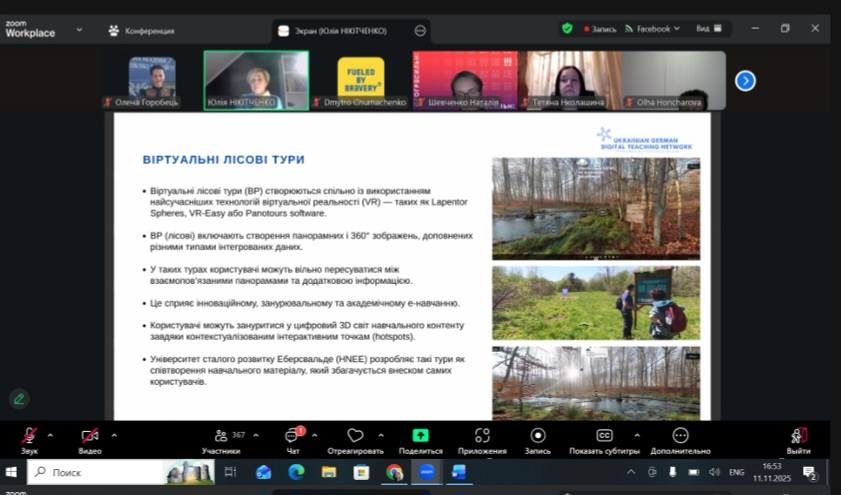The width and height of the screenshot is (841, 495).
Task: Expand video options arrow next to Видео
Action: tap(114, 435)
